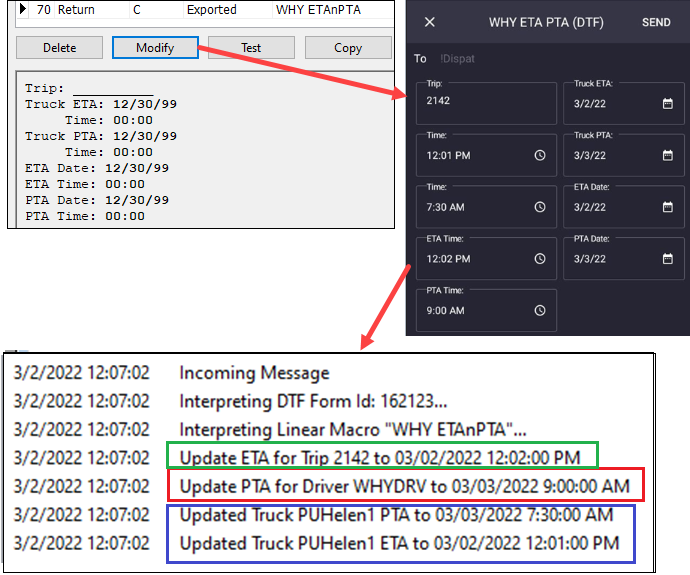Select 'Update ETA for Trip 2142' log line

[380, 458]
